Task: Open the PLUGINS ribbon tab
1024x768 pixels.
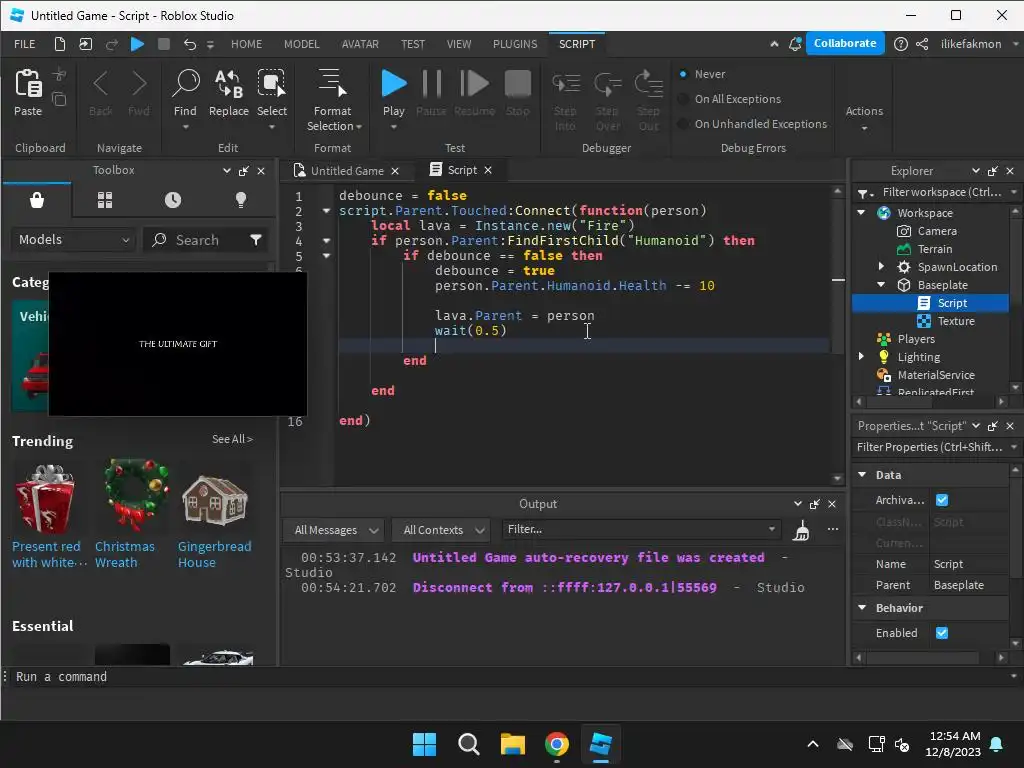Action: tap(515, 44)
